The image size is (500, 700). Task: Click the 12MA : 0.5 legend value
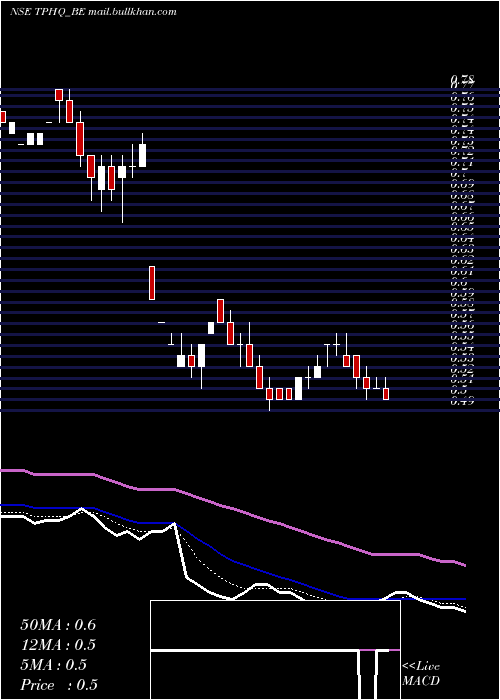58,645
